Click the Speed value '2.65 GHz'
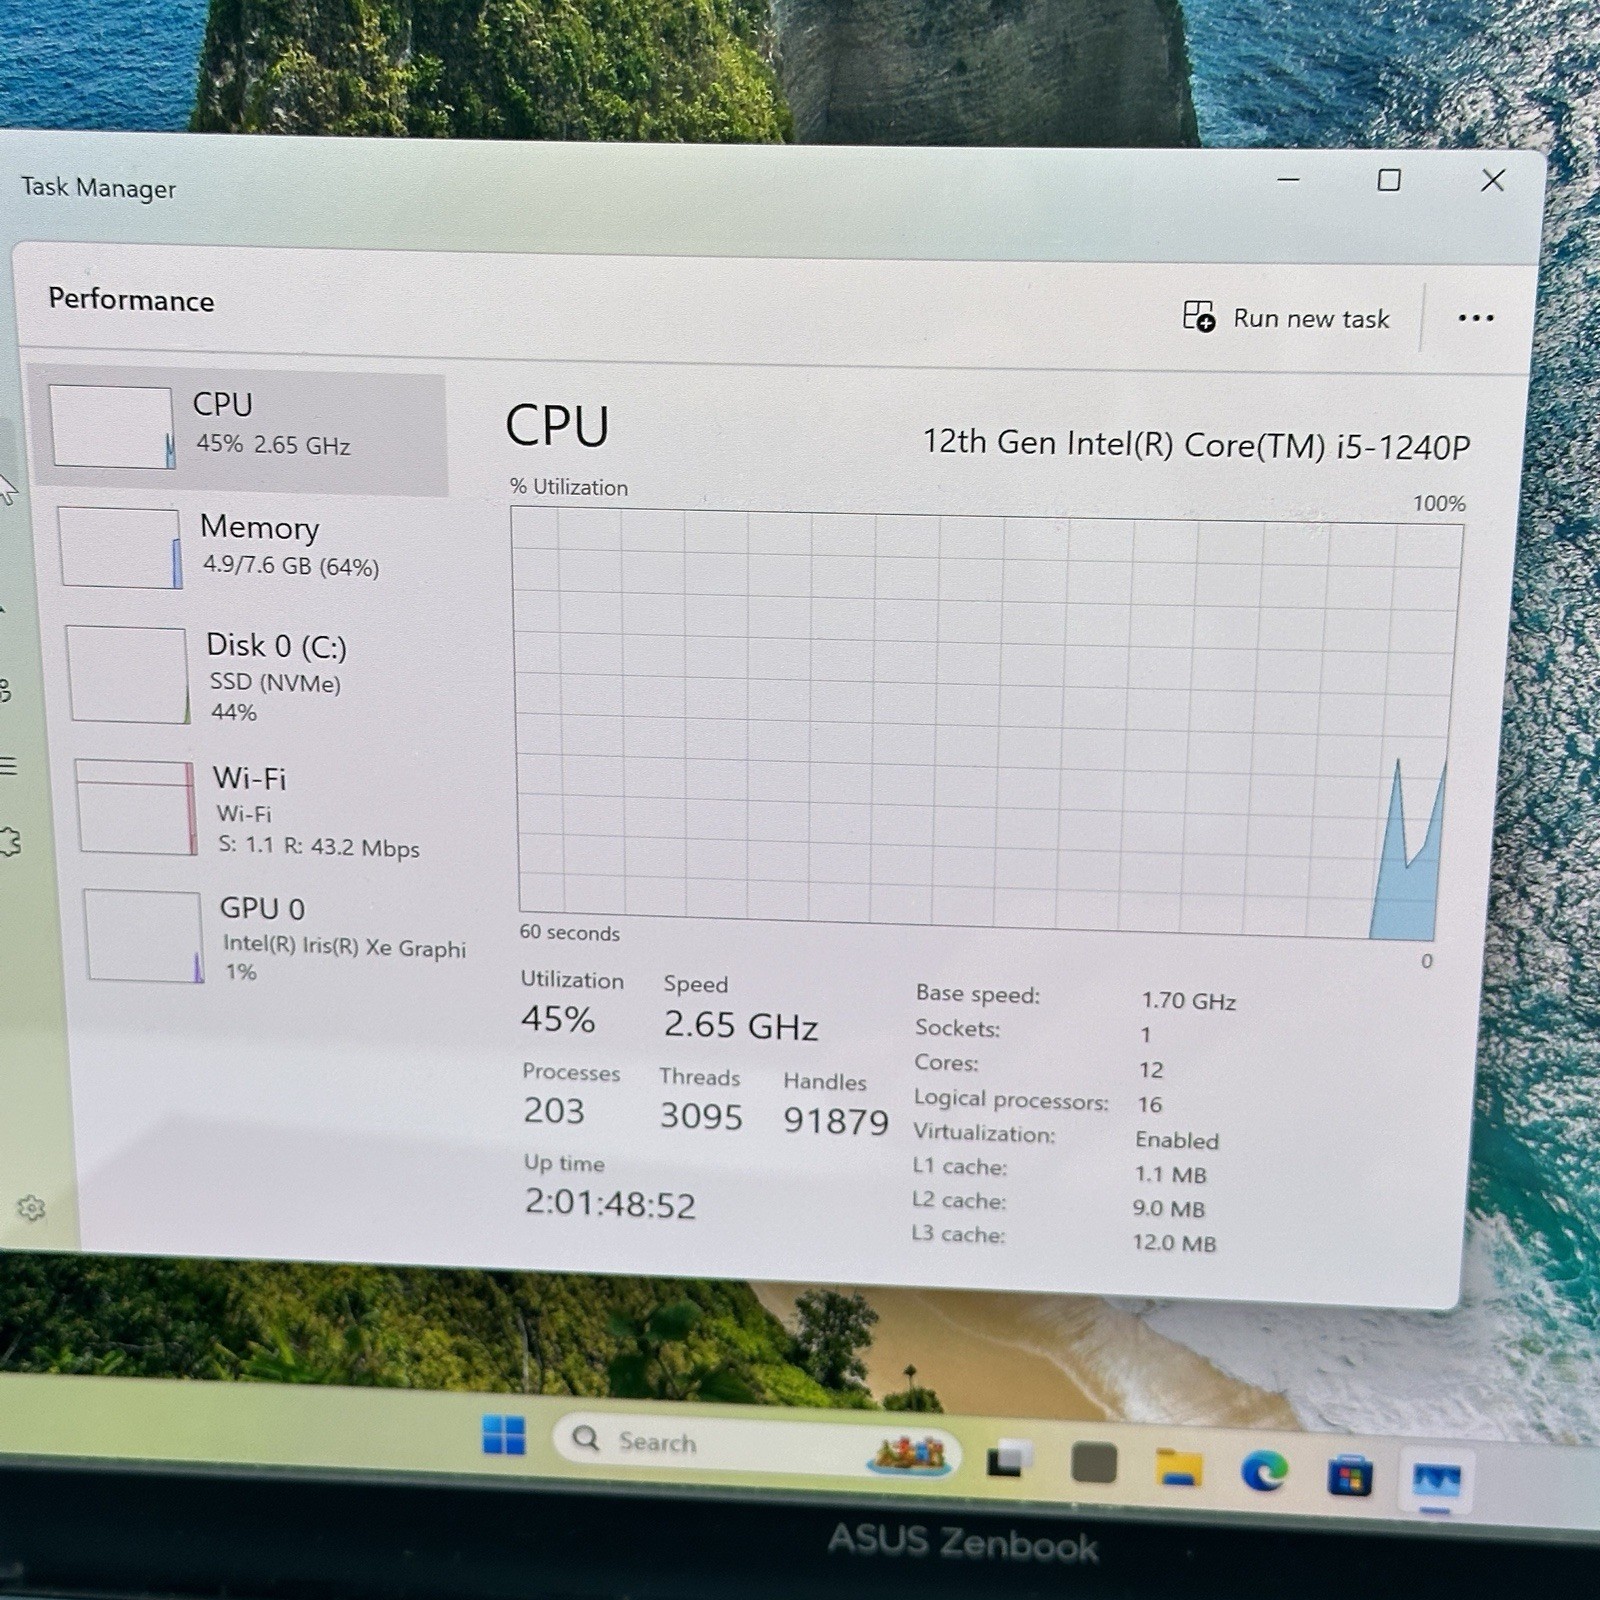Screen dimensions: 1600x1600 point(741,1025)
